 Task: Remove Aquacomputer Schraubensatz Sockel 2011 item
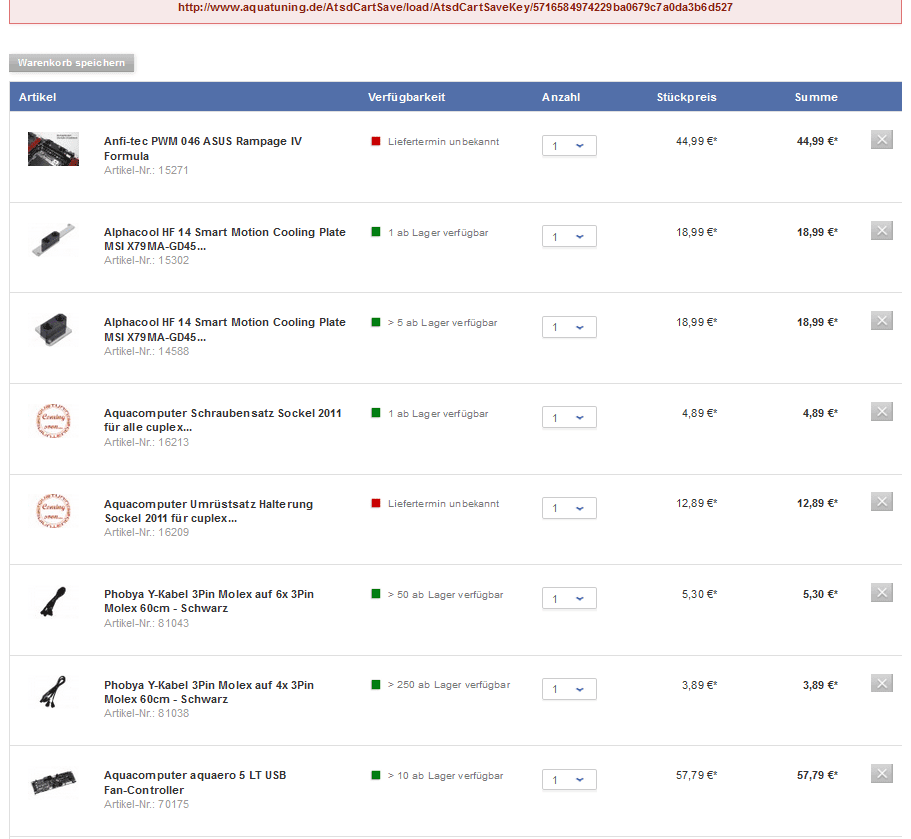tap(881, 412)
